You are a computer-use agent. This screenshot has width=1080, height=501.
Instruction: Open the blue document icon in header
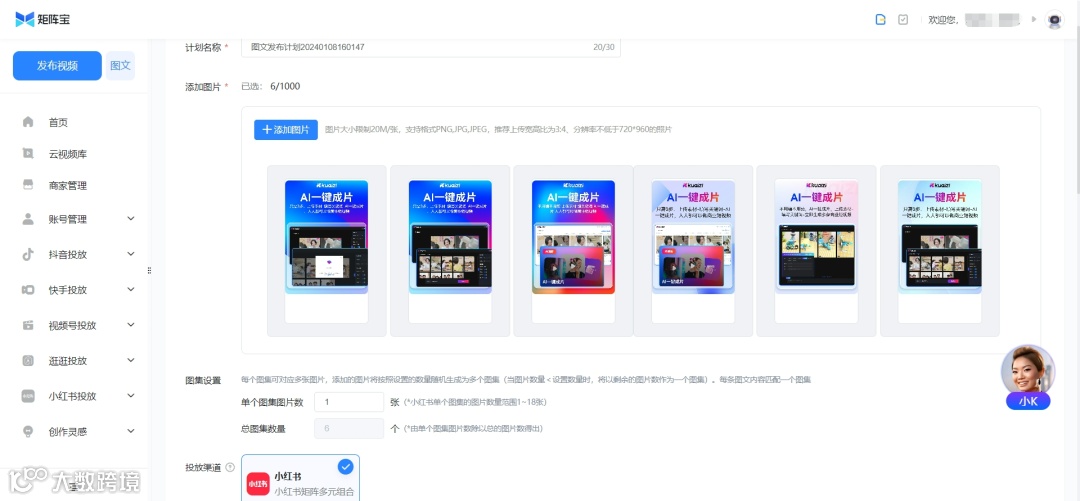pyautogui.click(x=880, y=19)
